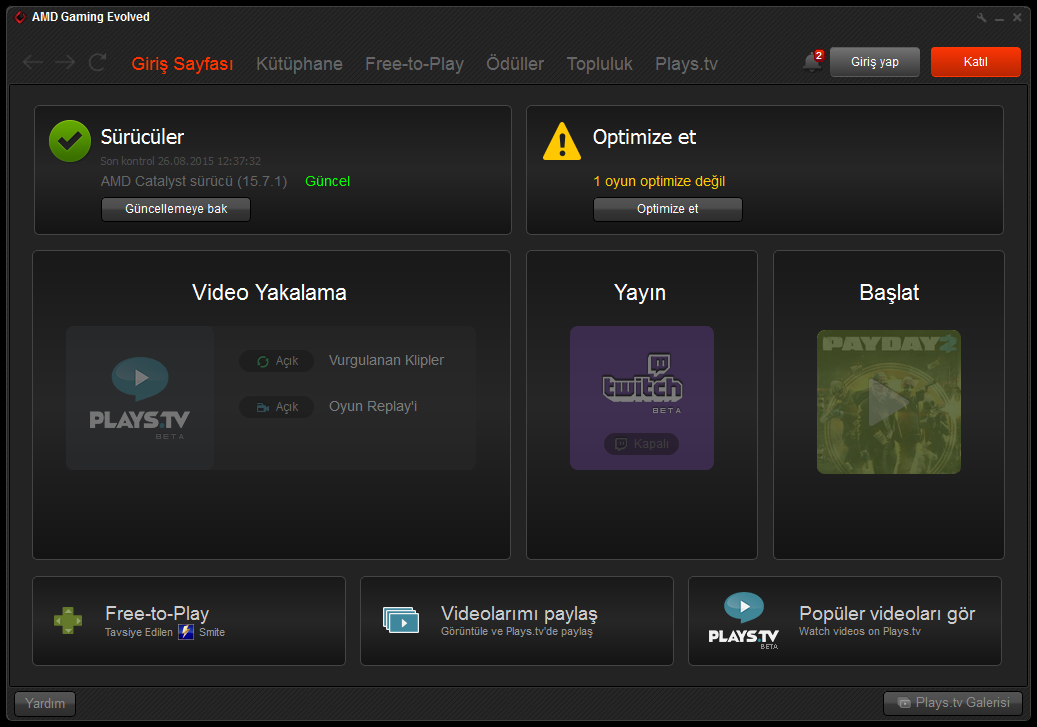Click the Plays.tv logo near Popüler videoları

pos(743,620)
